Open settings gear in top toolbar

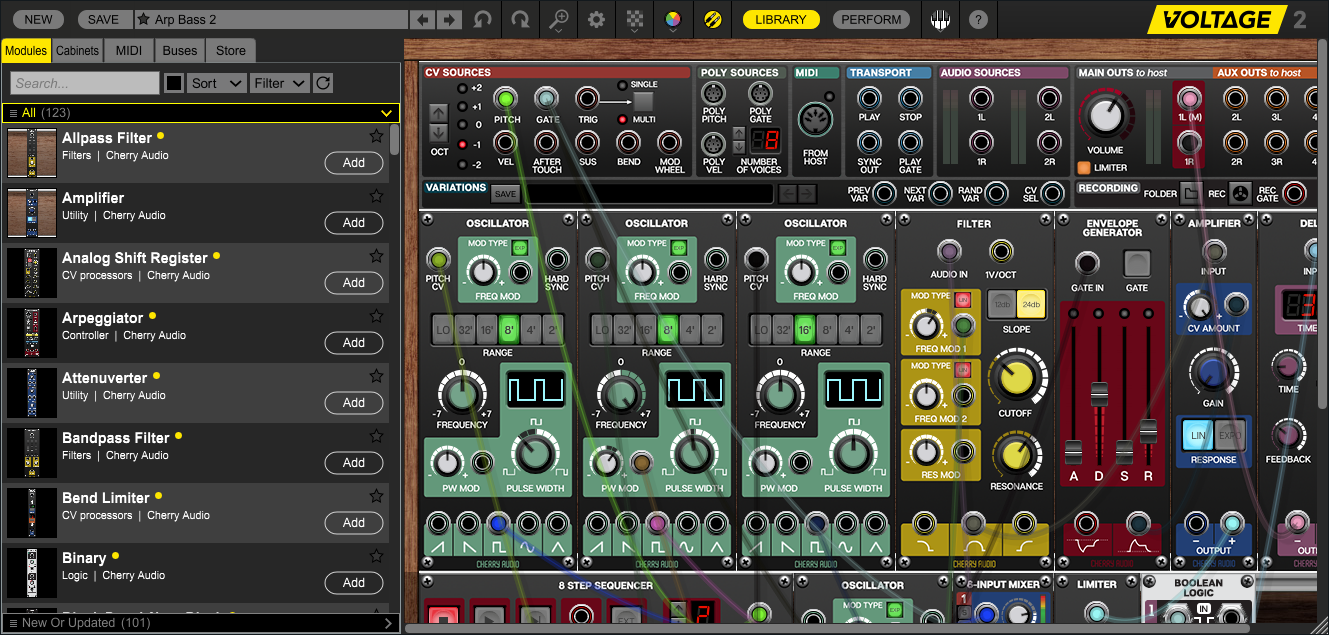pyautogui.click(x=596, y=19)
